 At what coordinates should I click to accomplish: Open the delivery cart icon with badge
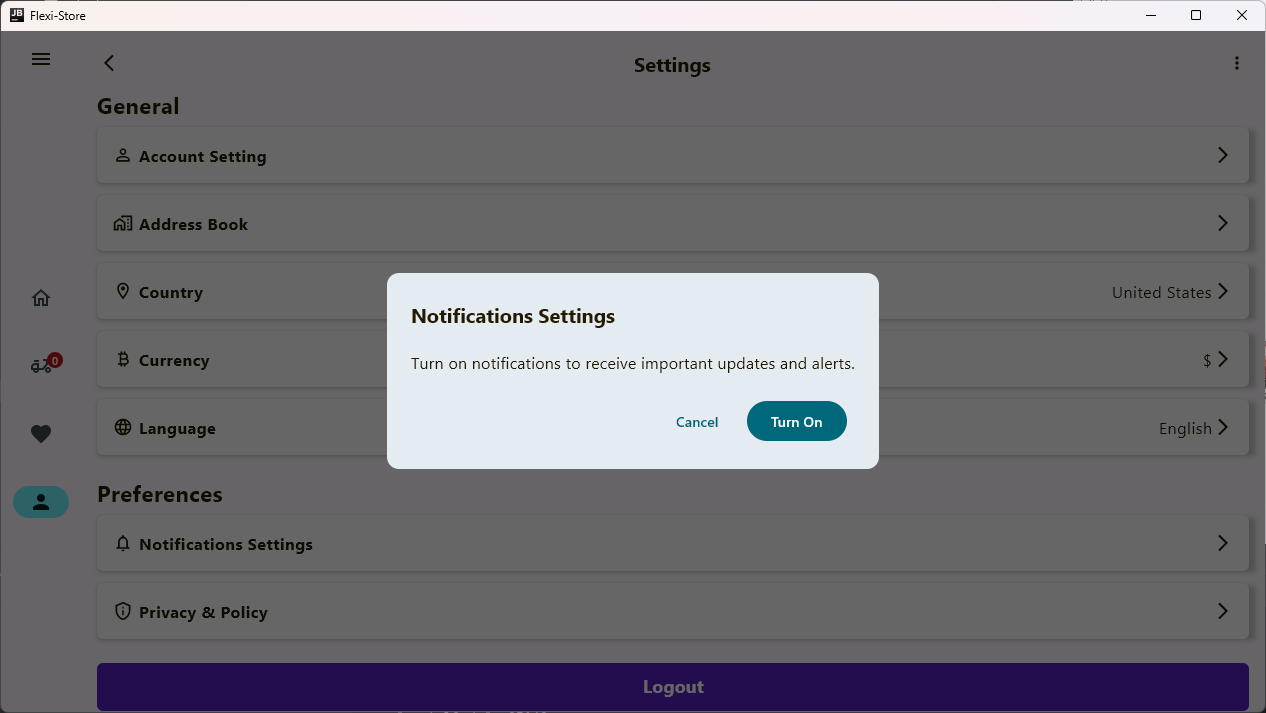42,365
